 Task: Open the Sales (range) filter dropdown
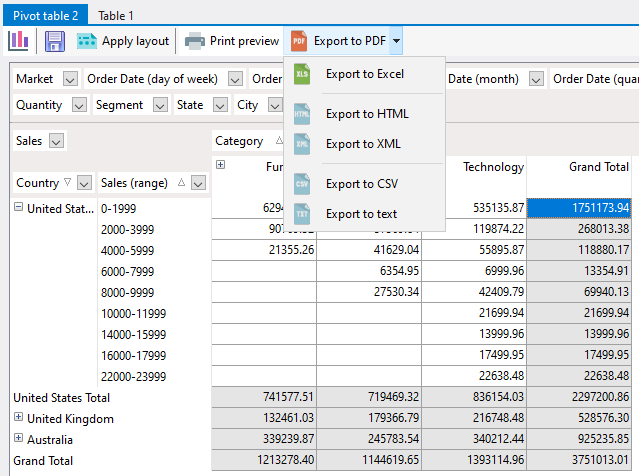198,183
